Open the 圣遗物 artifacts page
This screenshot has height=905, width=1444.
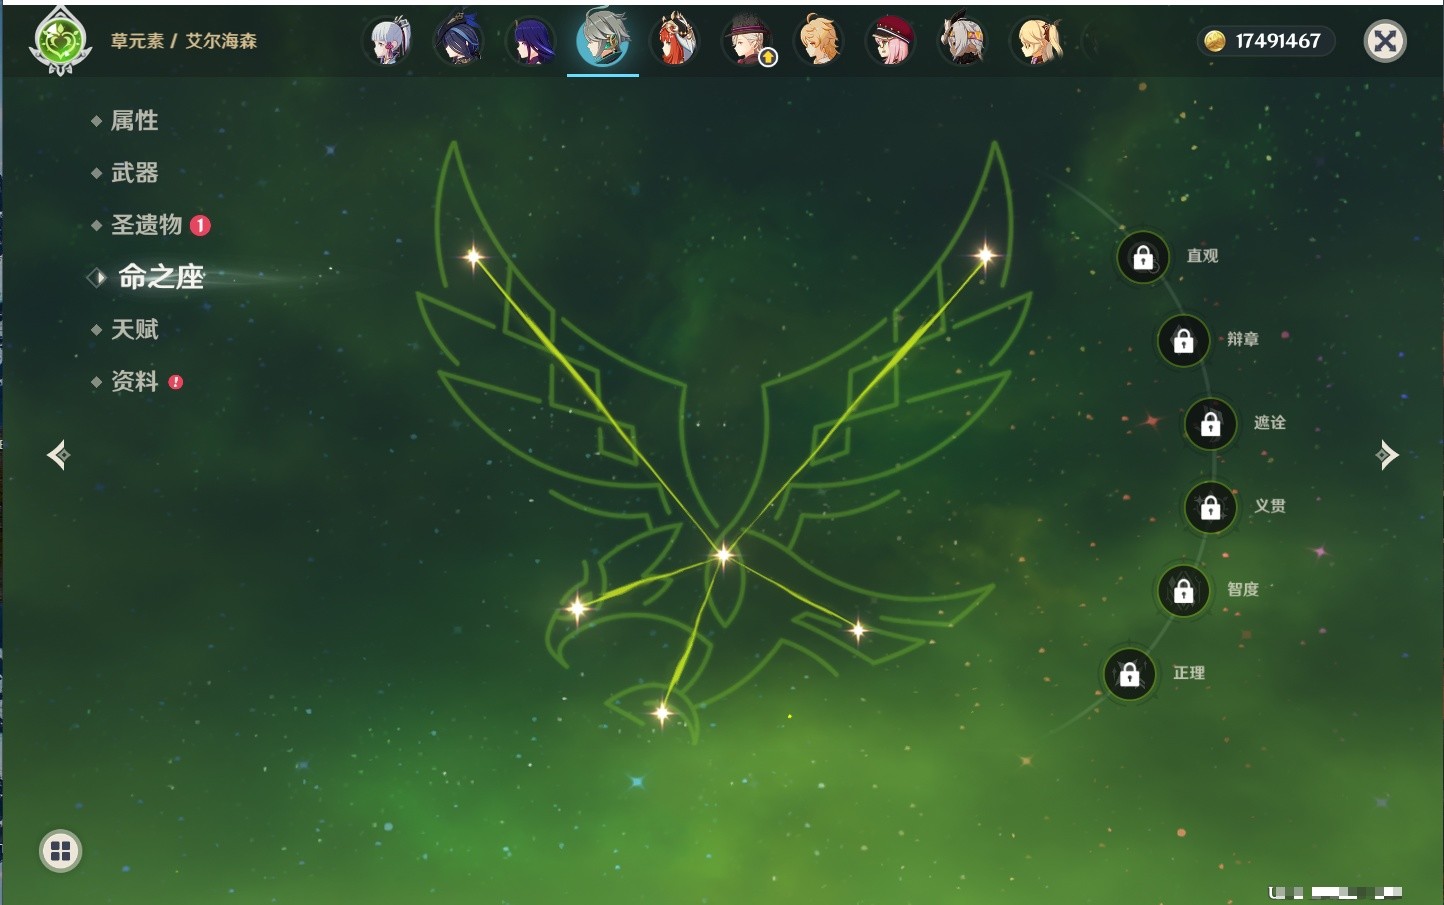click(146, 225)
